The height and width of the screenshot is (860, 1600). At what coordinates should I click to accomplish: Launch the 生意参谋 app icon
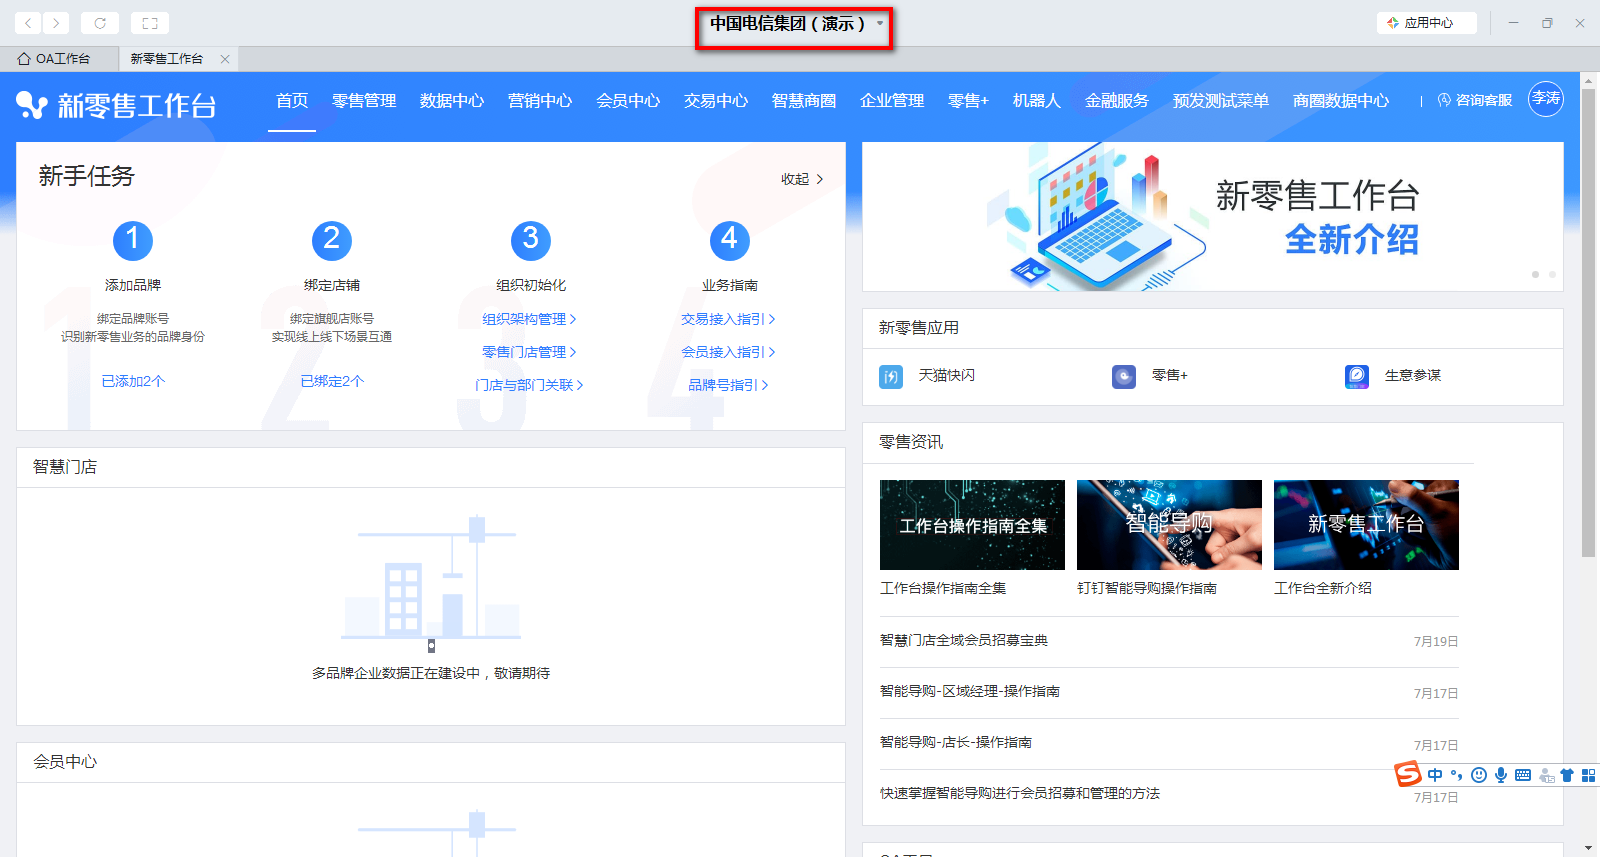[x=1357, y=376]
